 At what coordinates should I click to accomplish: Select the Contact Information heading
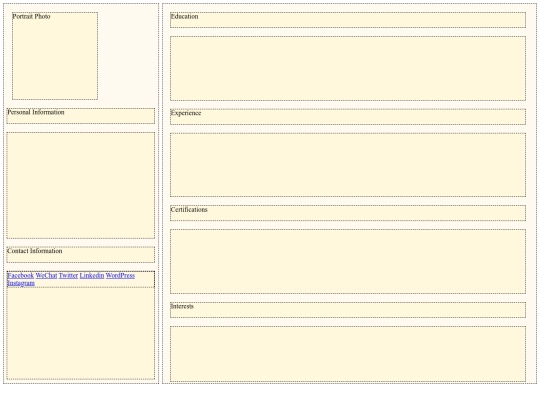tap(81, 255)
